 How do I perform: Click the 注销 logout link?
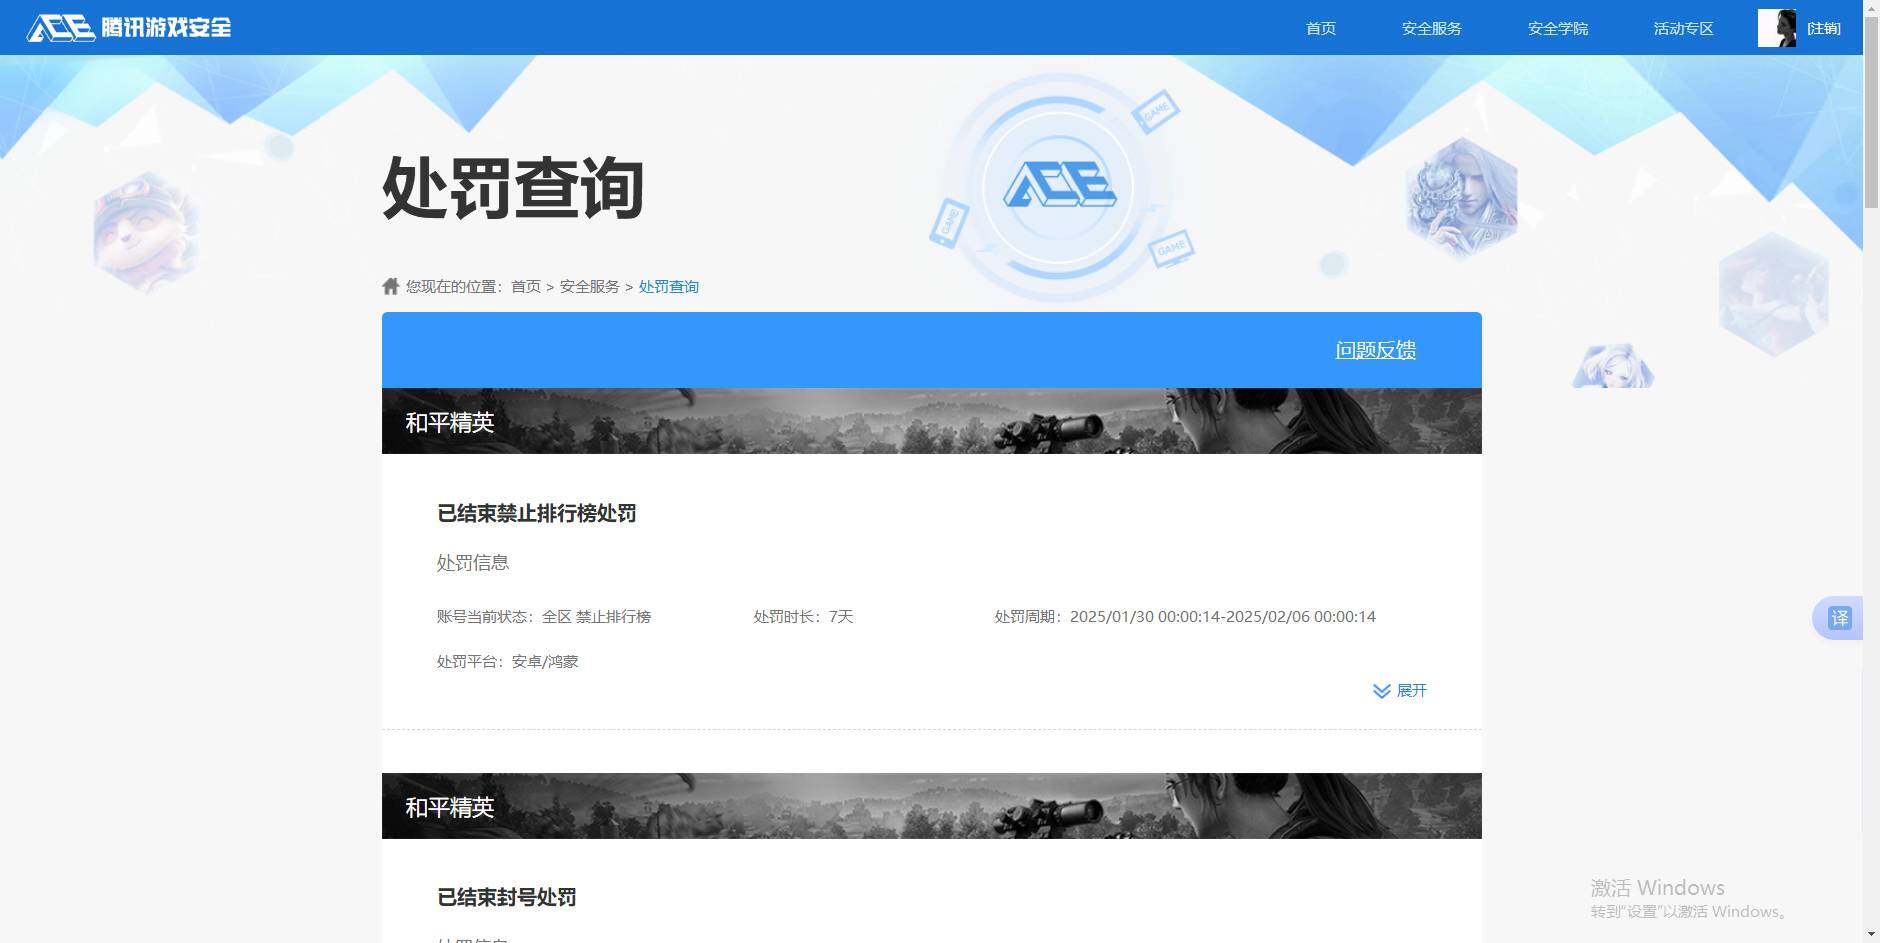(1823, 28)
